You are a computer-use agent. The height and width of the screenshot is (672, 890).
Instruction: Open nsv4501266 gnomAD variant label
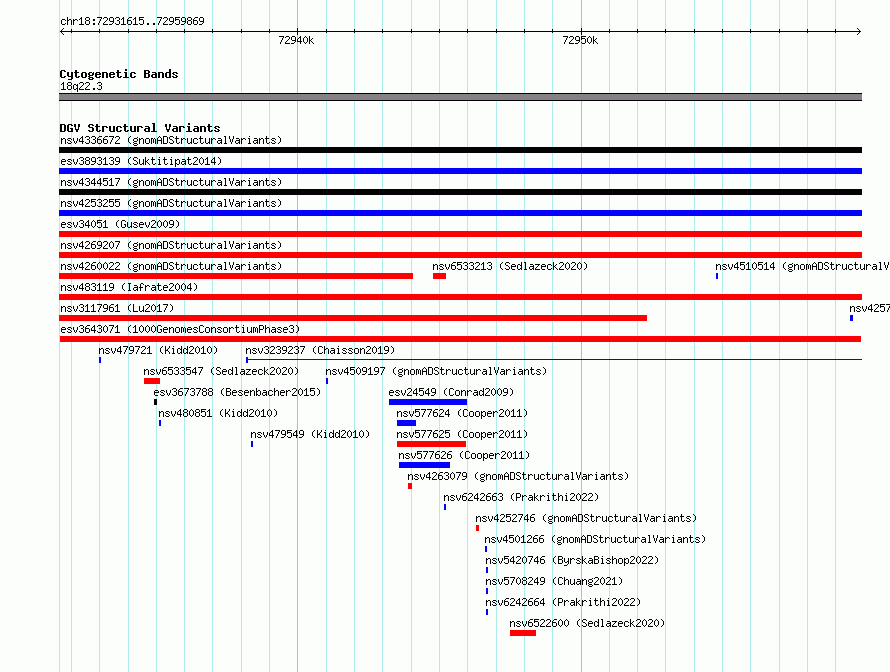coord(595,539)
